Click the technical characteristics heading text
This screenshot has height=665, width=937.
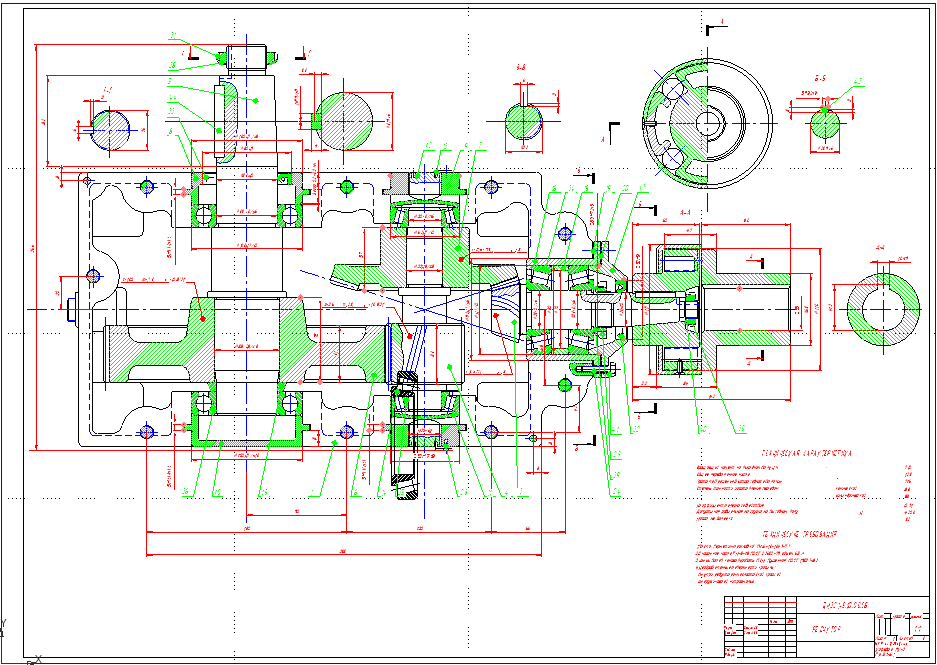(x=803, y=453)
